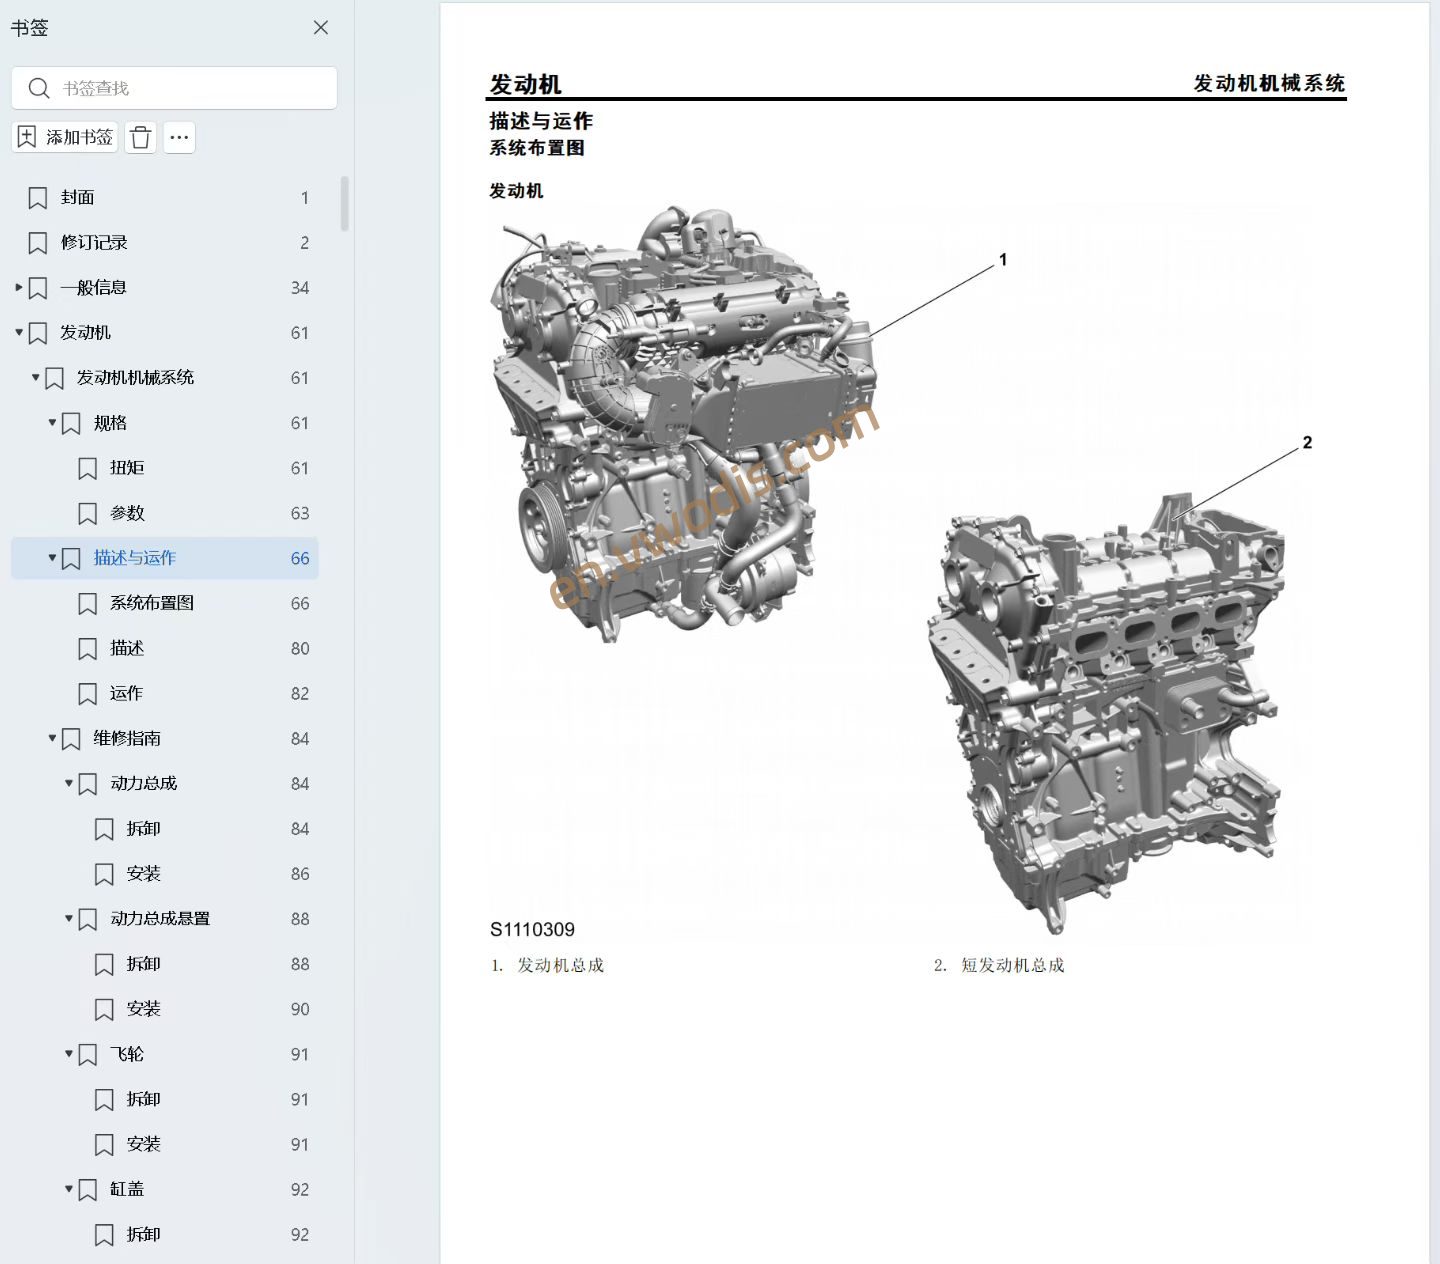Click the bookmark icon beside 封面

pos(38,198)
